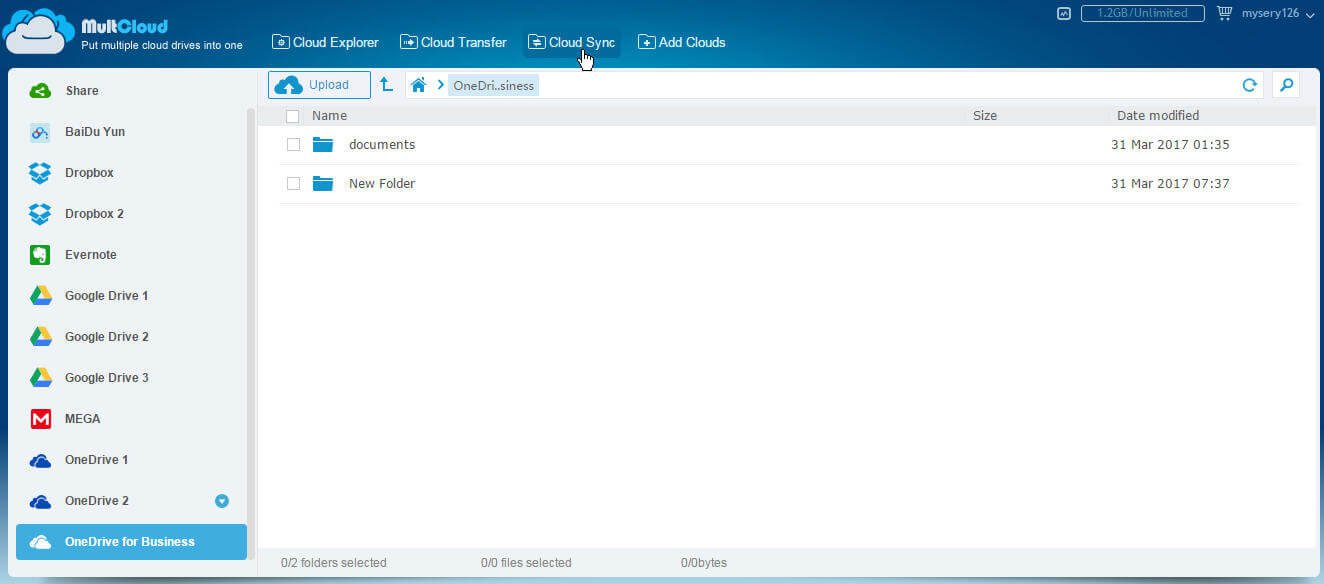Click the MEGA icon in sidebar
Screen dimensions: 1324x584
(40, 419)
